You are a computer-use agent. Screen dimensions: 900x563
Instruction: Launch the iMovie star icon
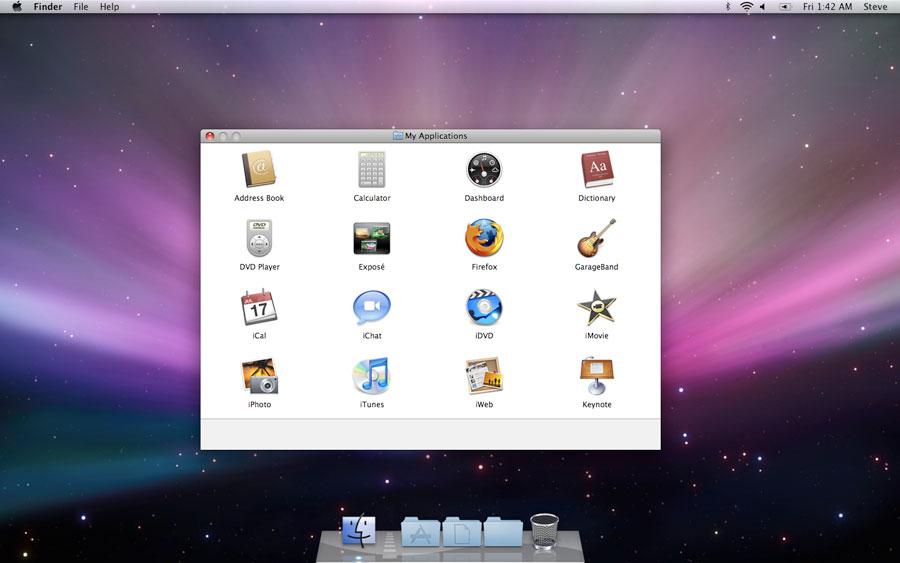point(597,307)
